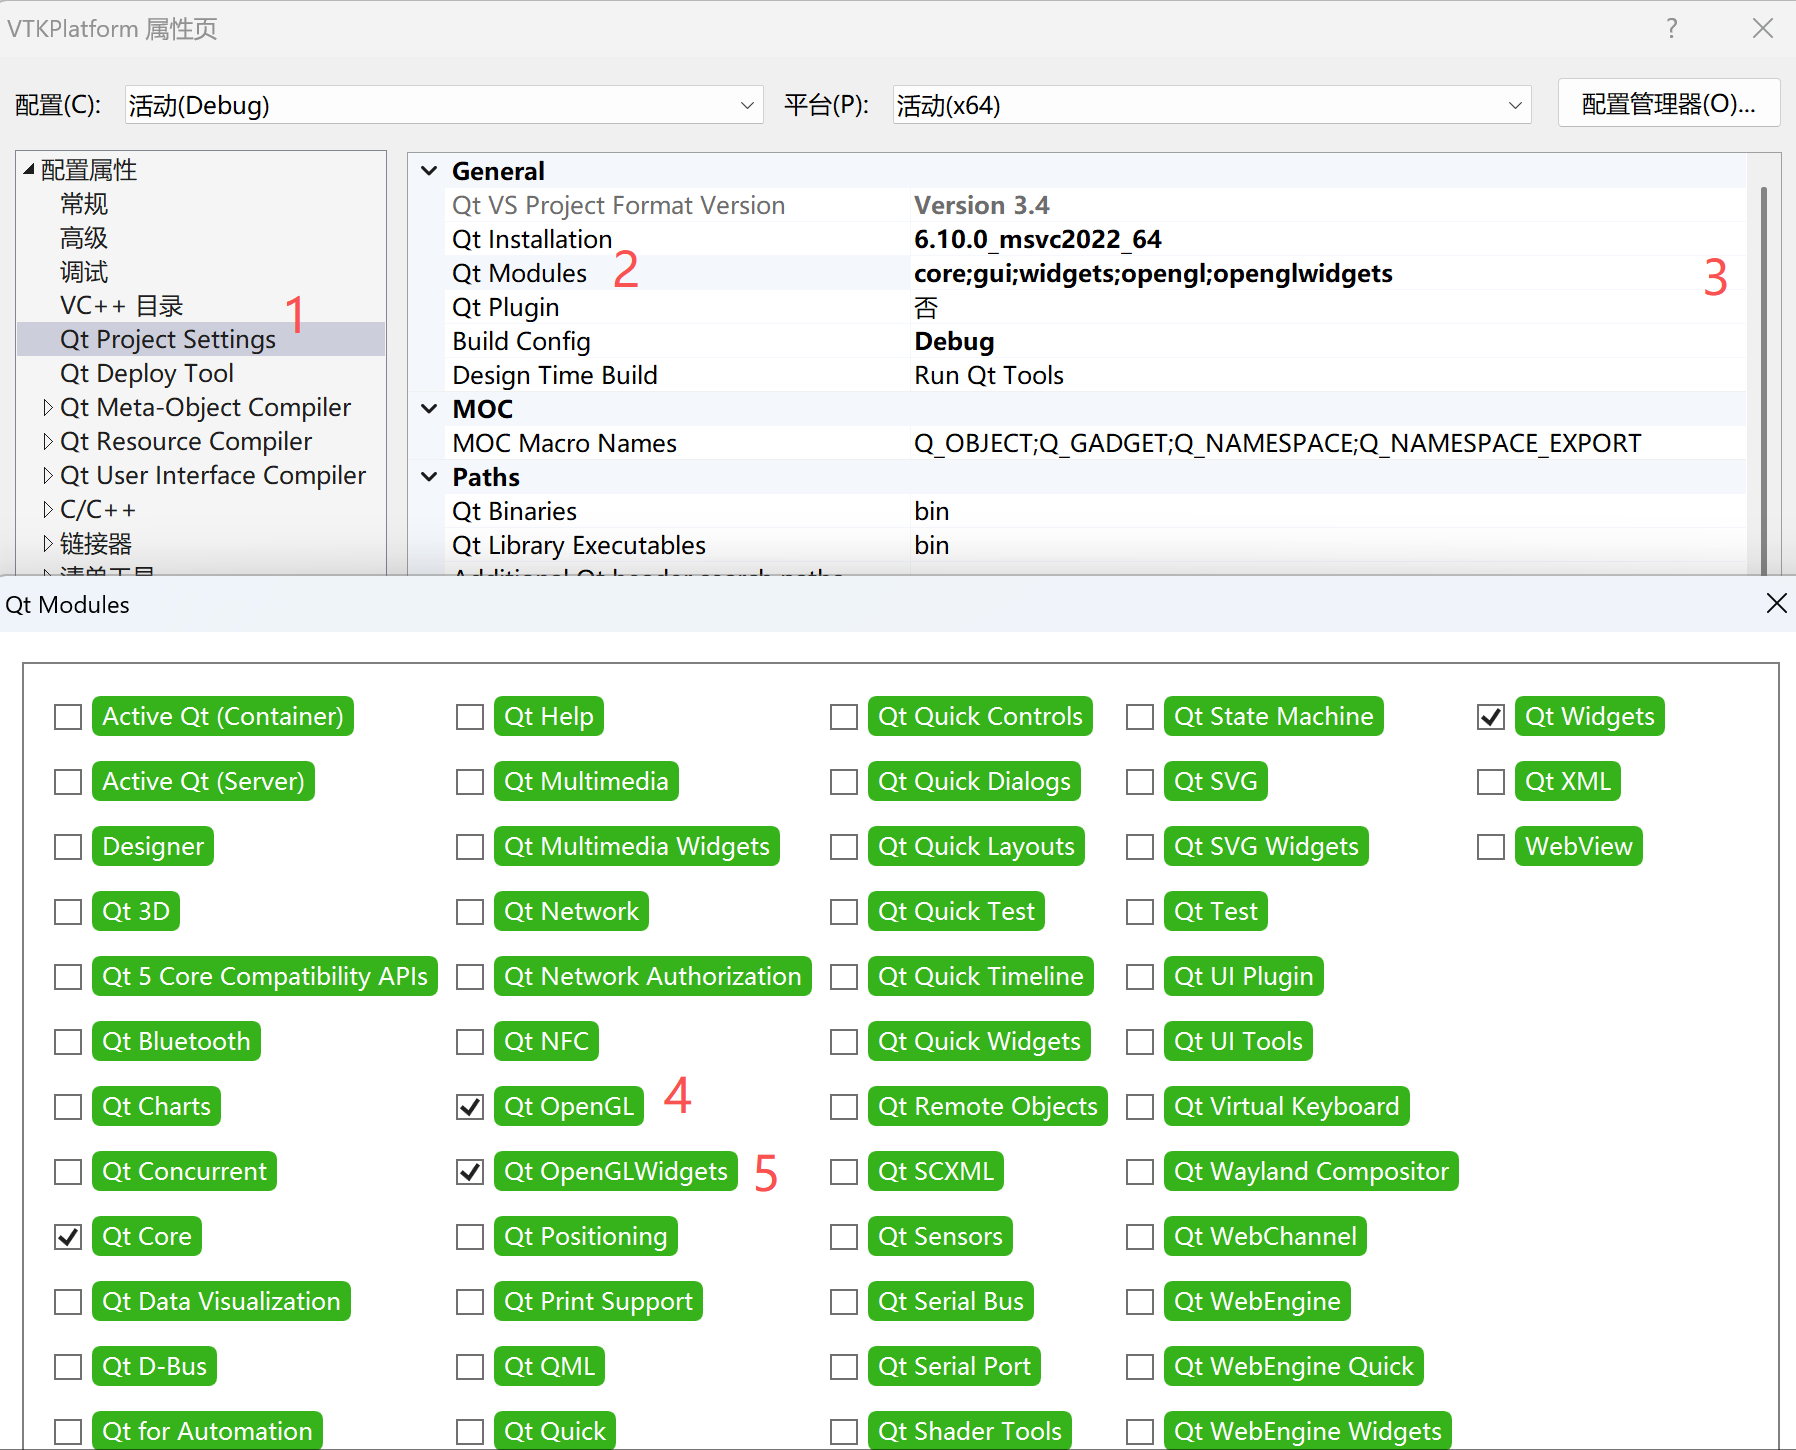Close the Qt Modules popup
The image size is (1796, 1450).
point(1776,603)
